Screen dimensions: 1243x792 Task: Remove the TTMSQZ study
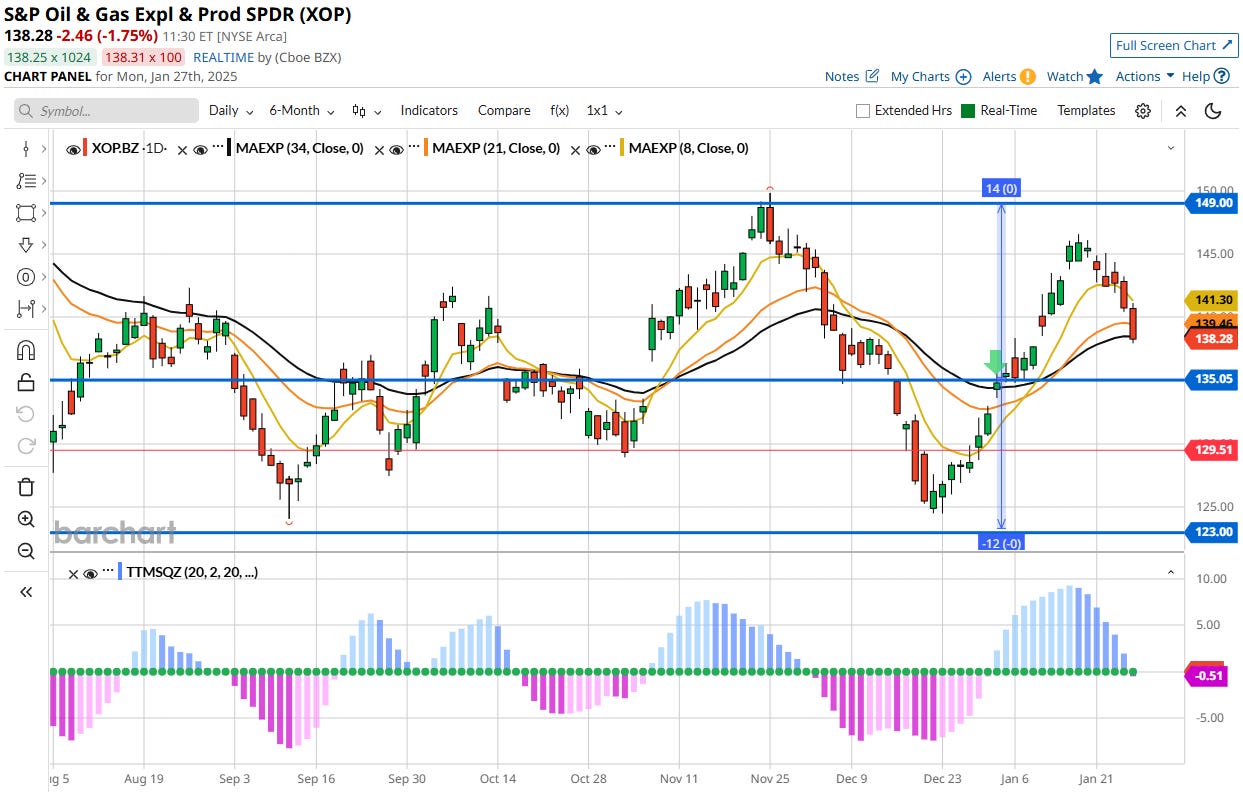coord(72,573)
